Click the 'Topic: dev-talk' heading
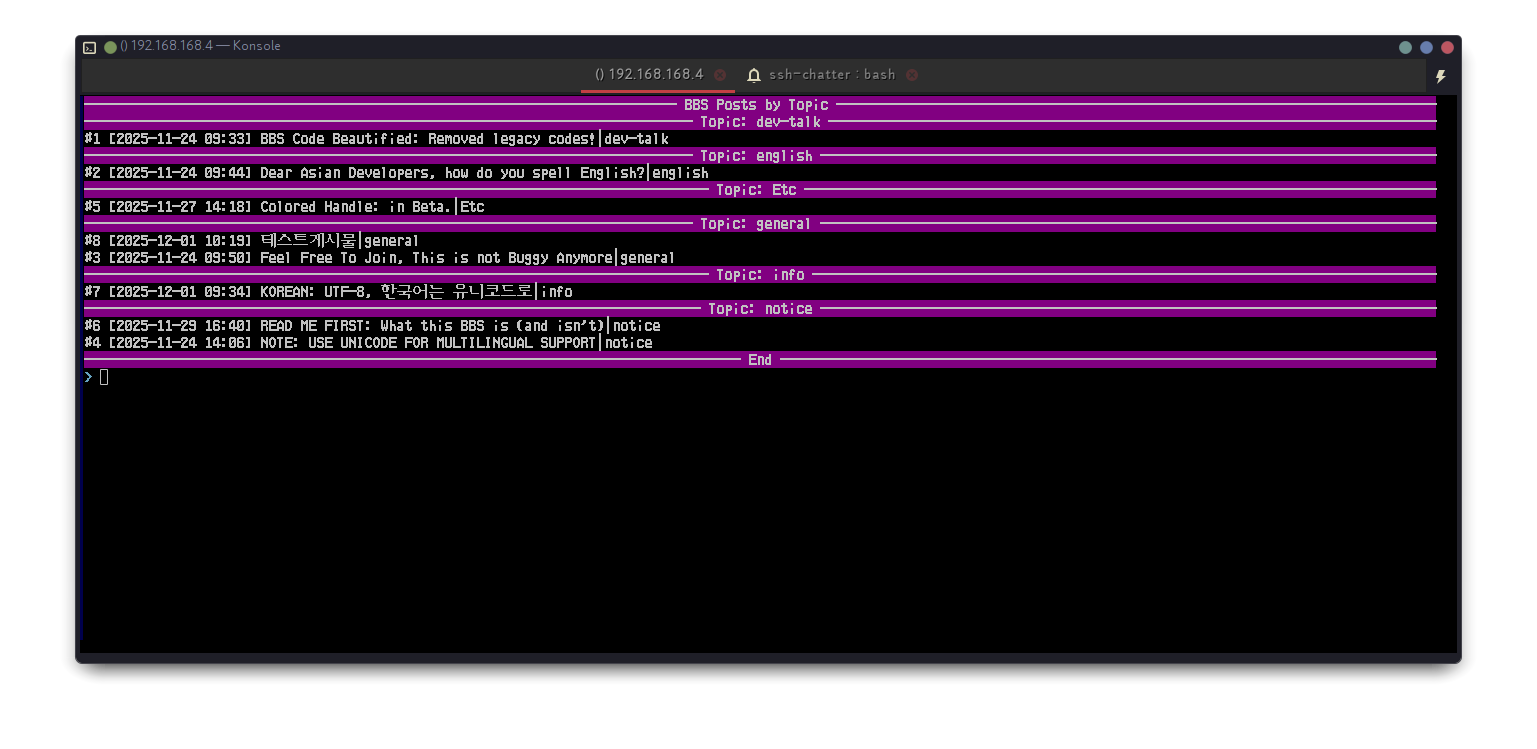 pyautogui.click(x=760, y=122)
